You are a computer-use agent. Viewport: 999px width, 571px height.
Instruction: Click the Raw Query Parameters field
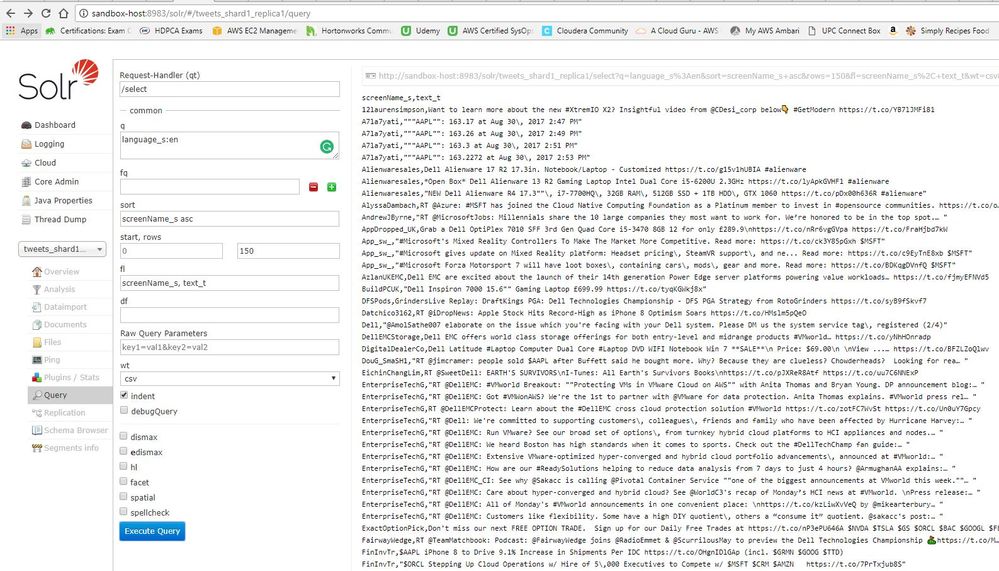229,347
